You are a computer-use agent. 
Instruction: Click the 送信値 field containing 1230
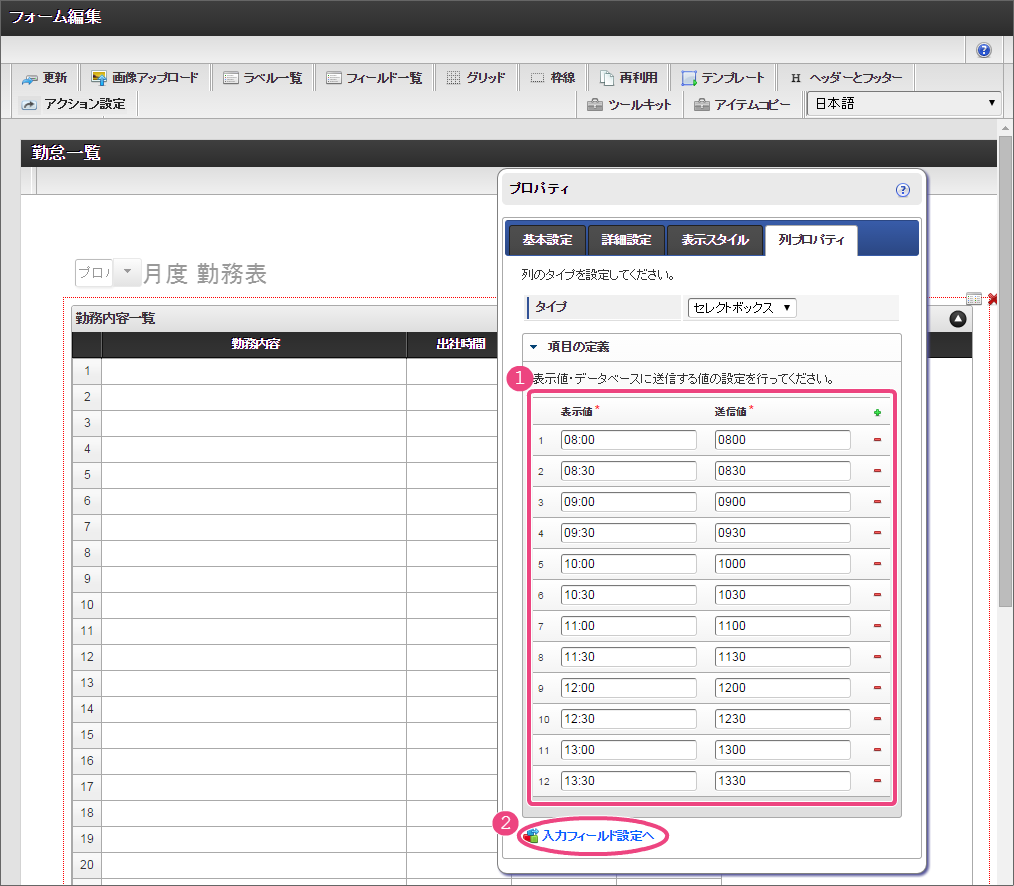point(782,719)
